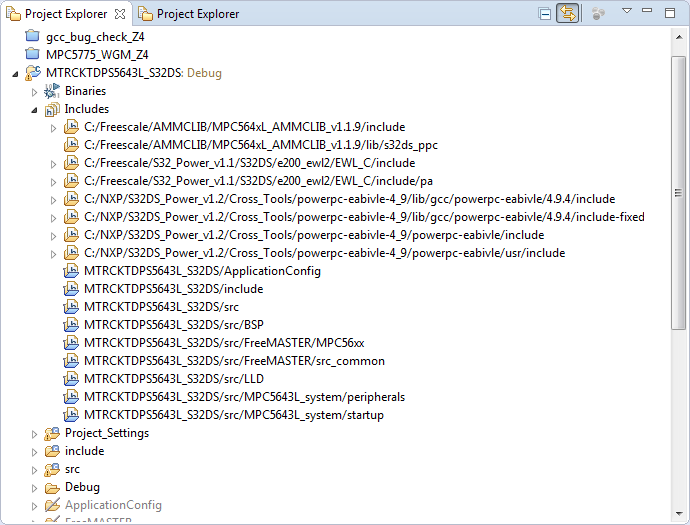Viewport: 690px width, 525px height.
Task: Switch to the first Project Explorer tab
Action: pyautogui.click(x=66, y=14)
